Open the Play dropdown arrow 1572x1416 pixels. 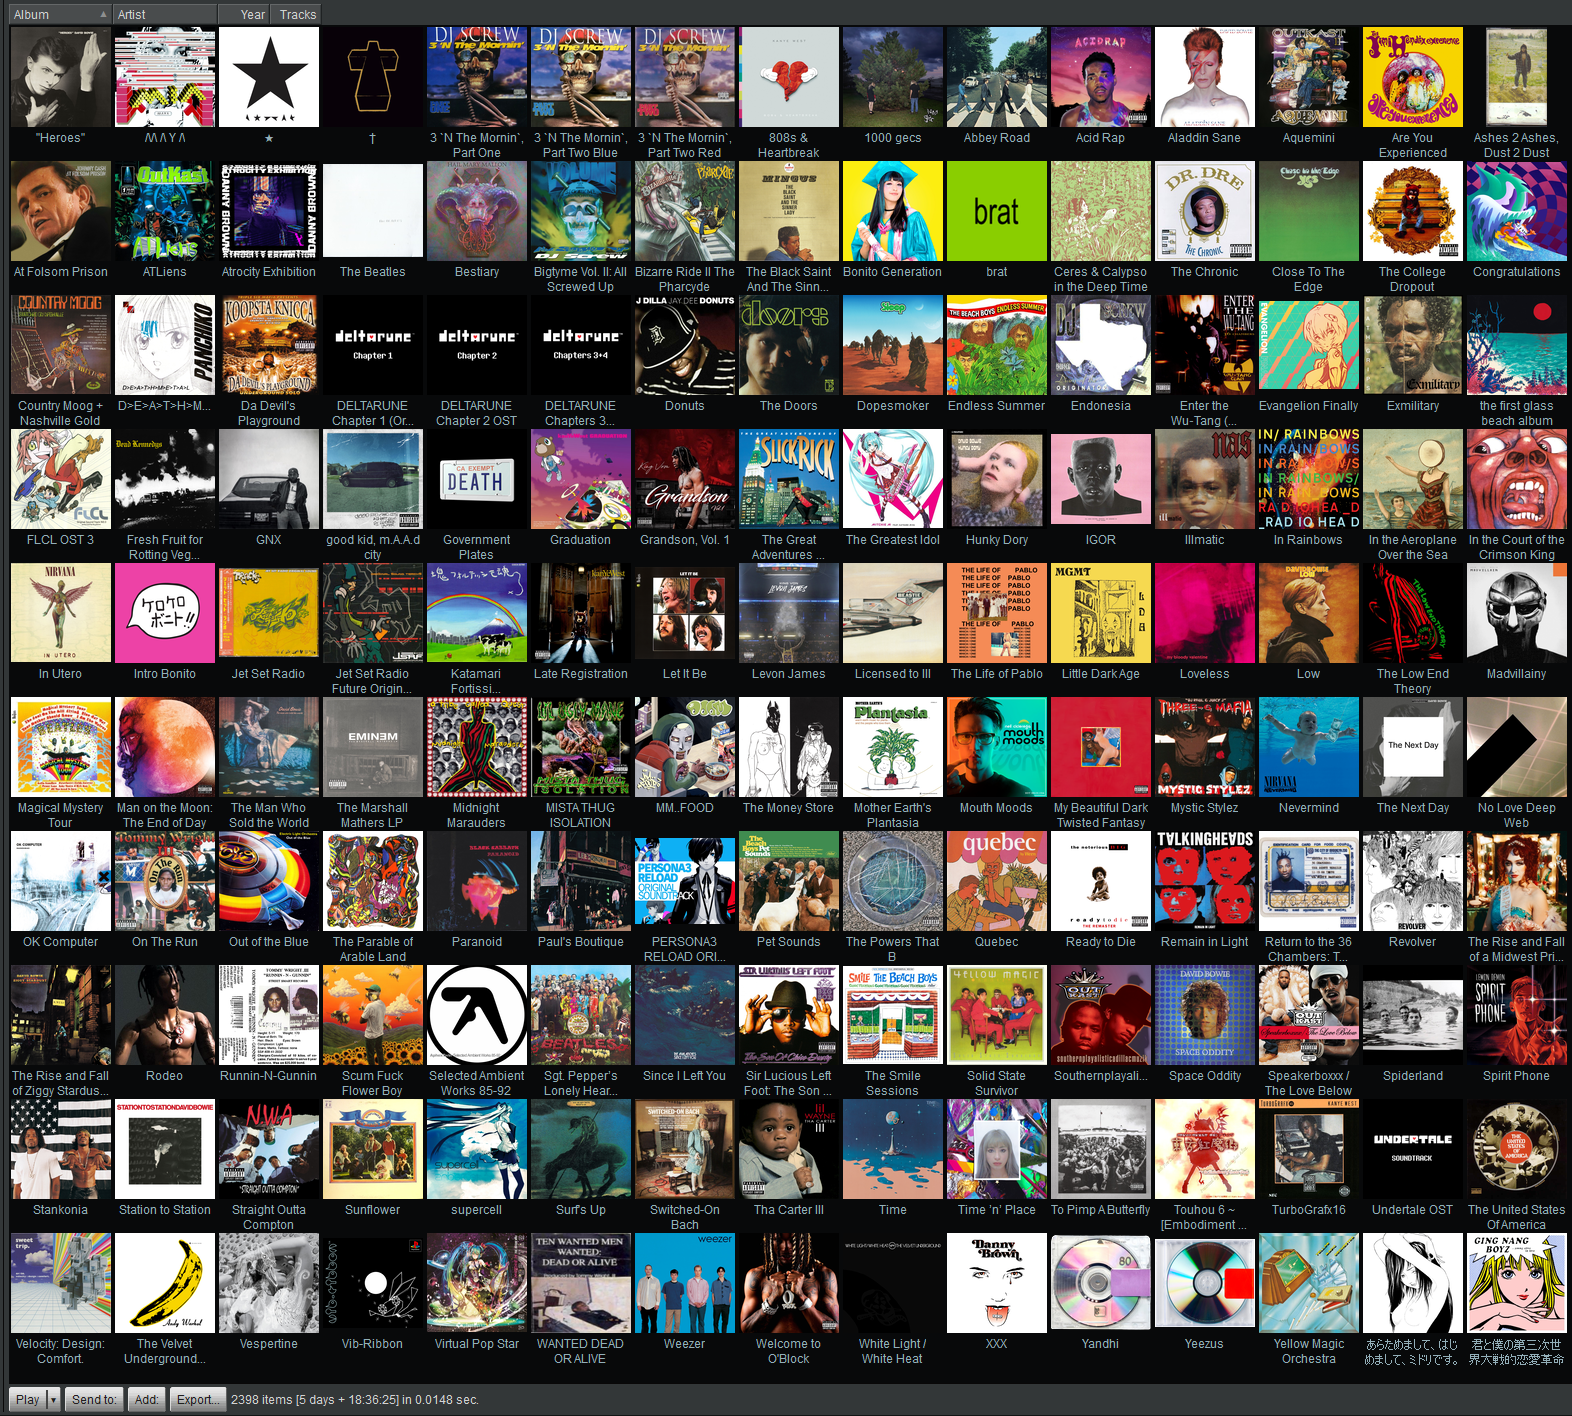coord(53,1399)
